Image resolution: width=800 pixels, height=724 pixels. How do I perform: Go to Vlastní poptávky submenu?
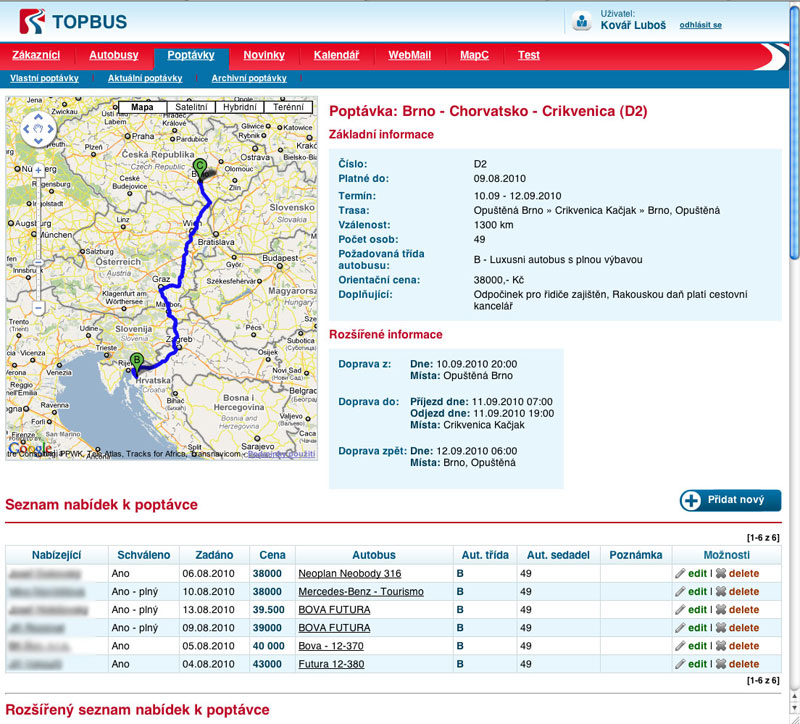(44, 78)
